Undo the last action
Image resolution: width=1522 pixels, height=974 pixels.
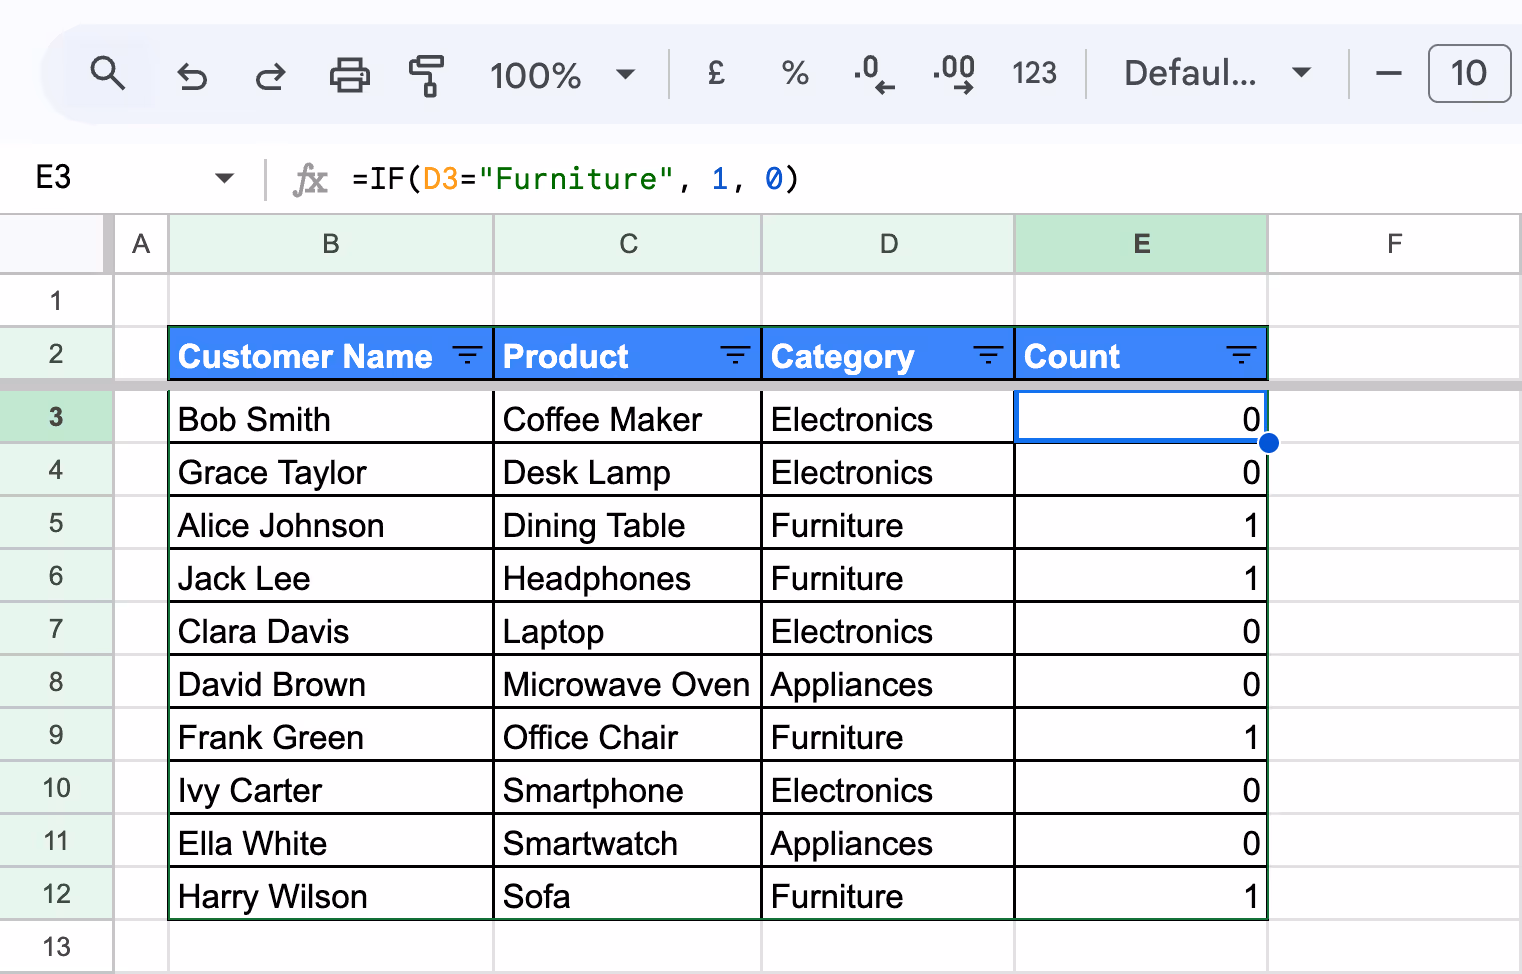pyautogui.click(x=191, y=73)
